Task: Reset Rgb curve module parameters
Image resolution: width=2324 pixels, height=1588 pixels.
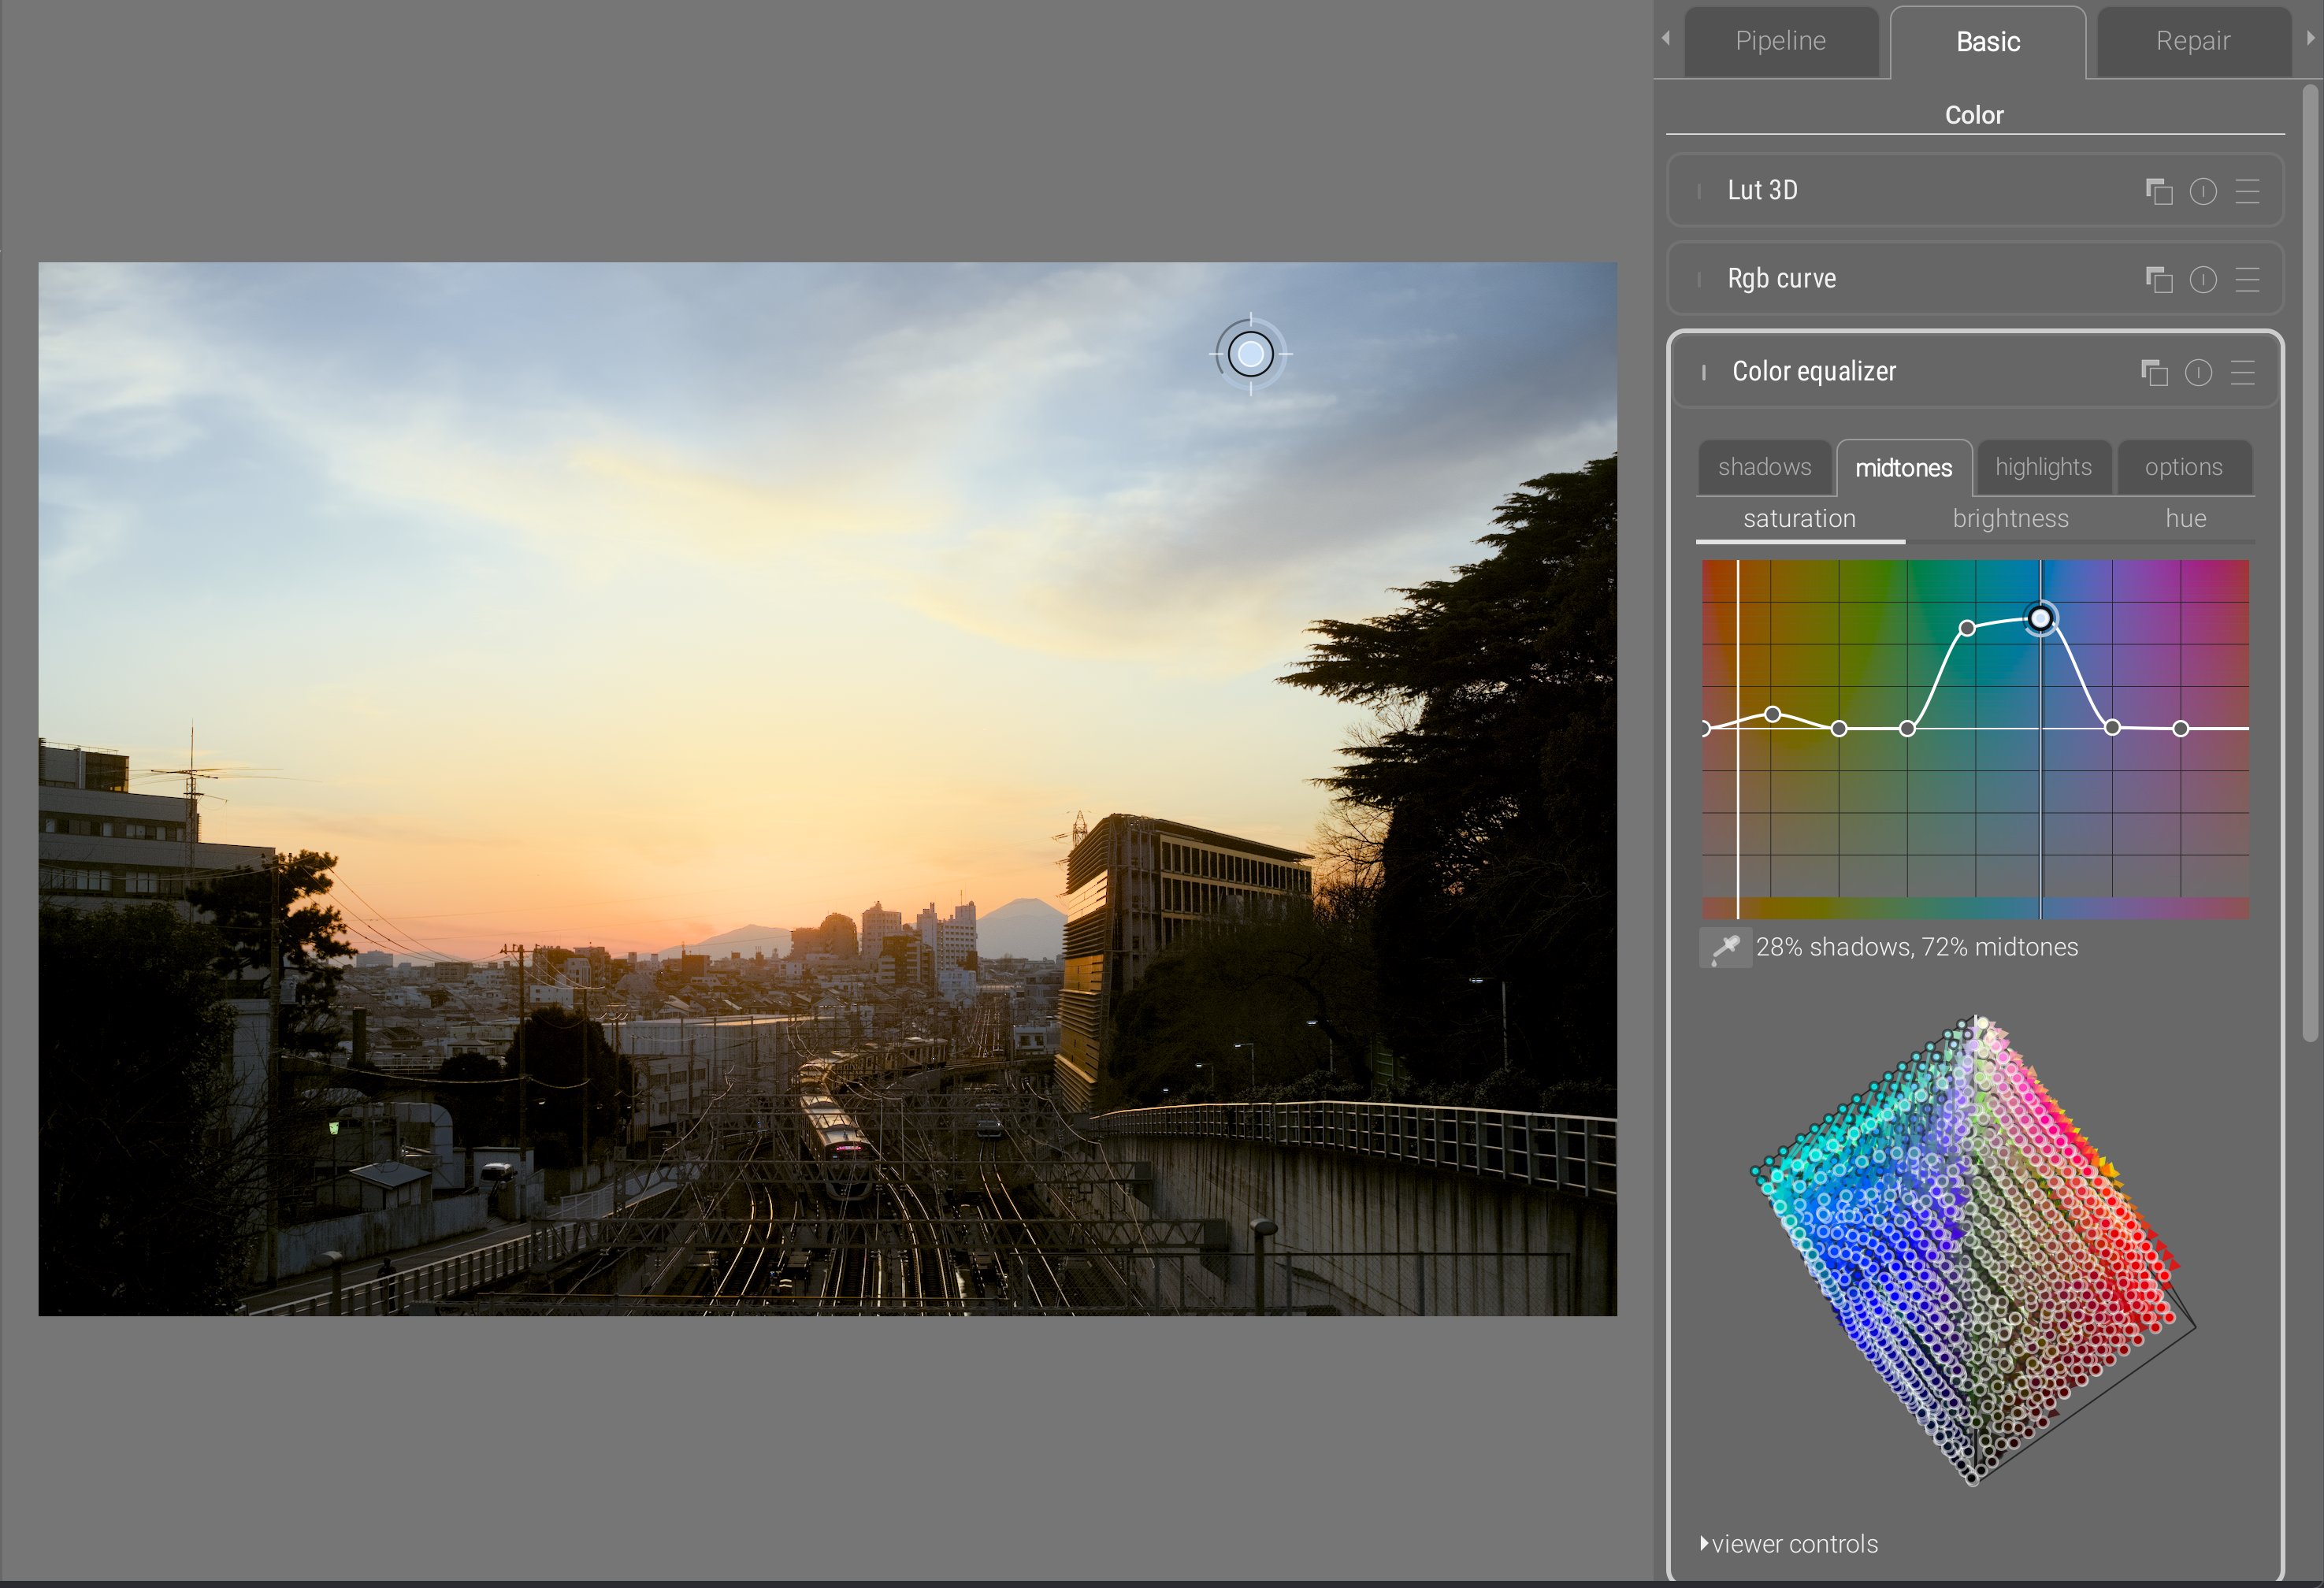Action: 2203,279
